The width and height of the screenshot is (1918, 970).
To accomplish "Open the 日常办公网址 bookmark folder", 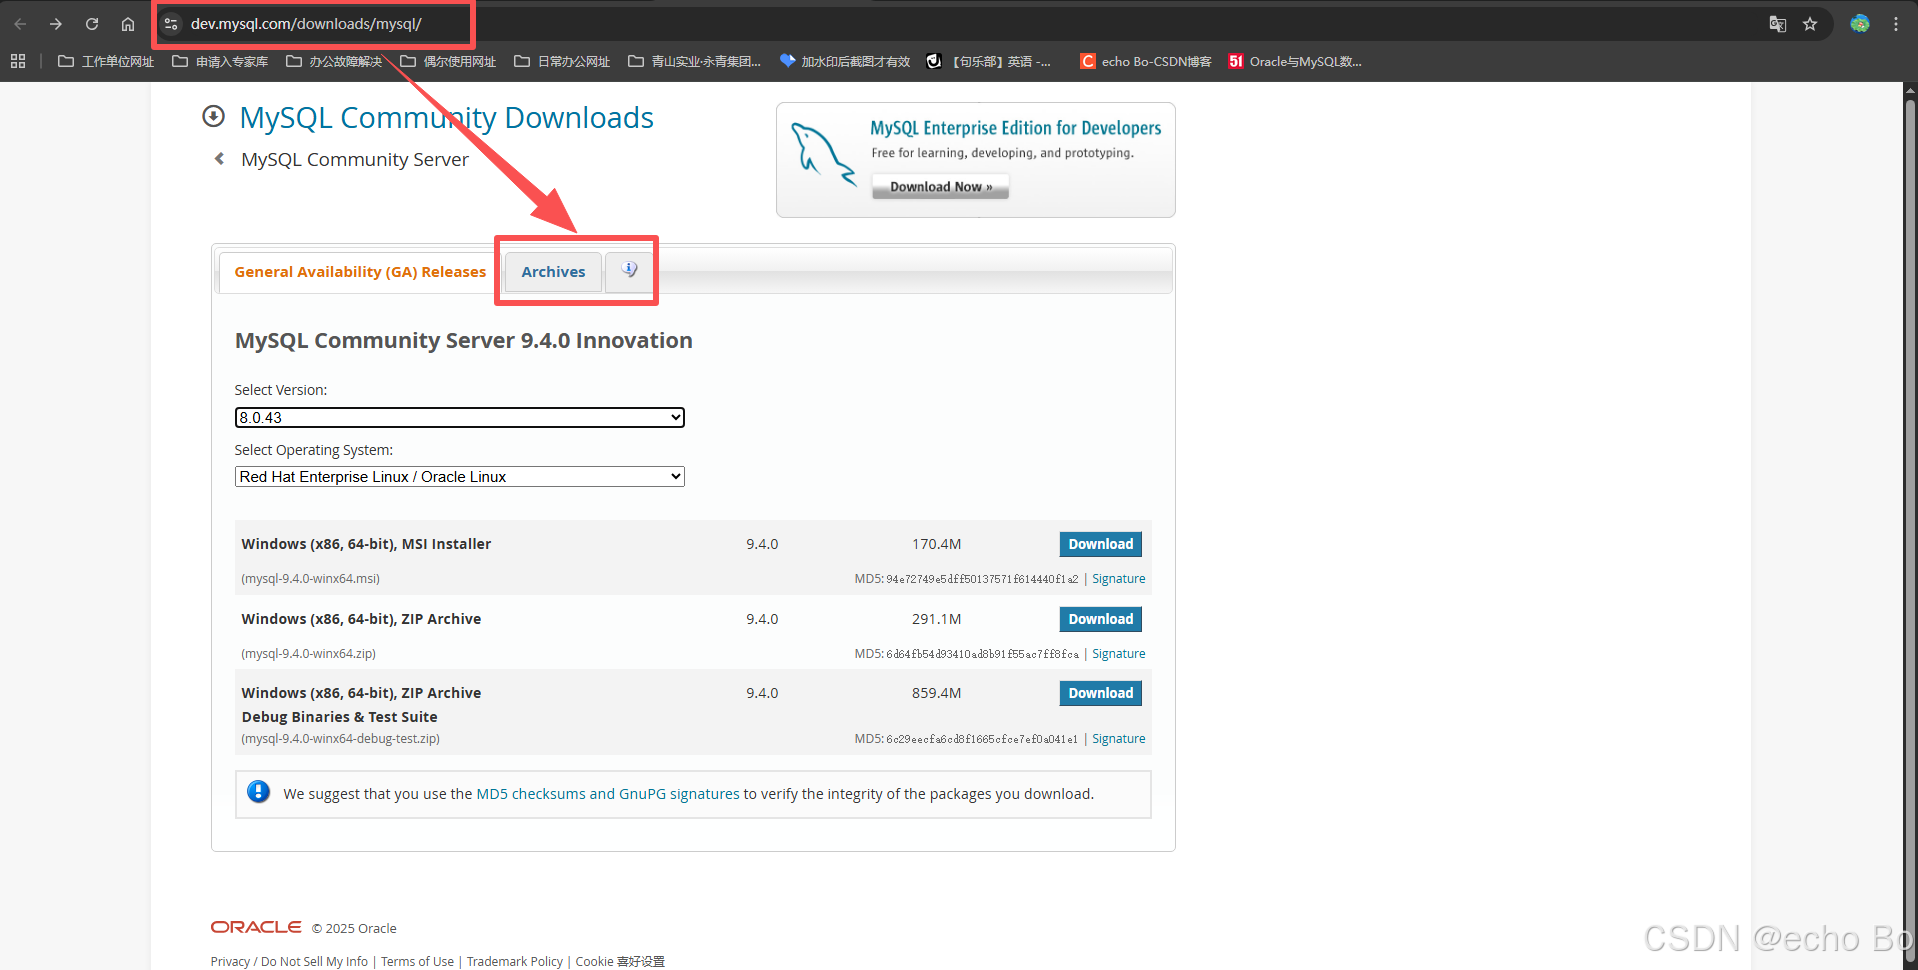I will tap(562, 61).
